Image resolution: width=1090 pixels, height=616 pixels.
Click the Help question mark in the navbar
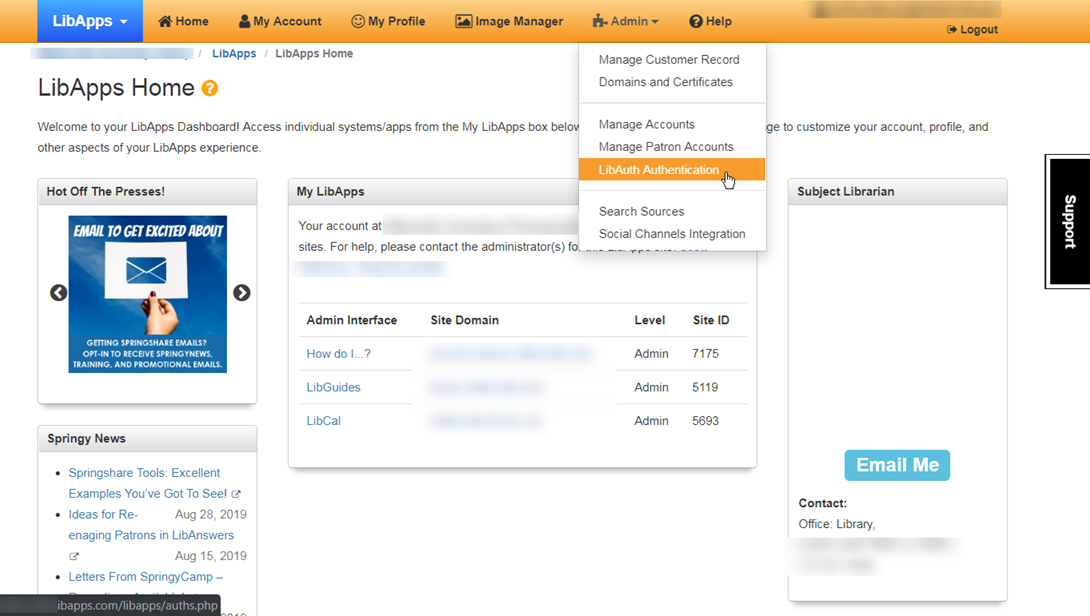(694, 20)
